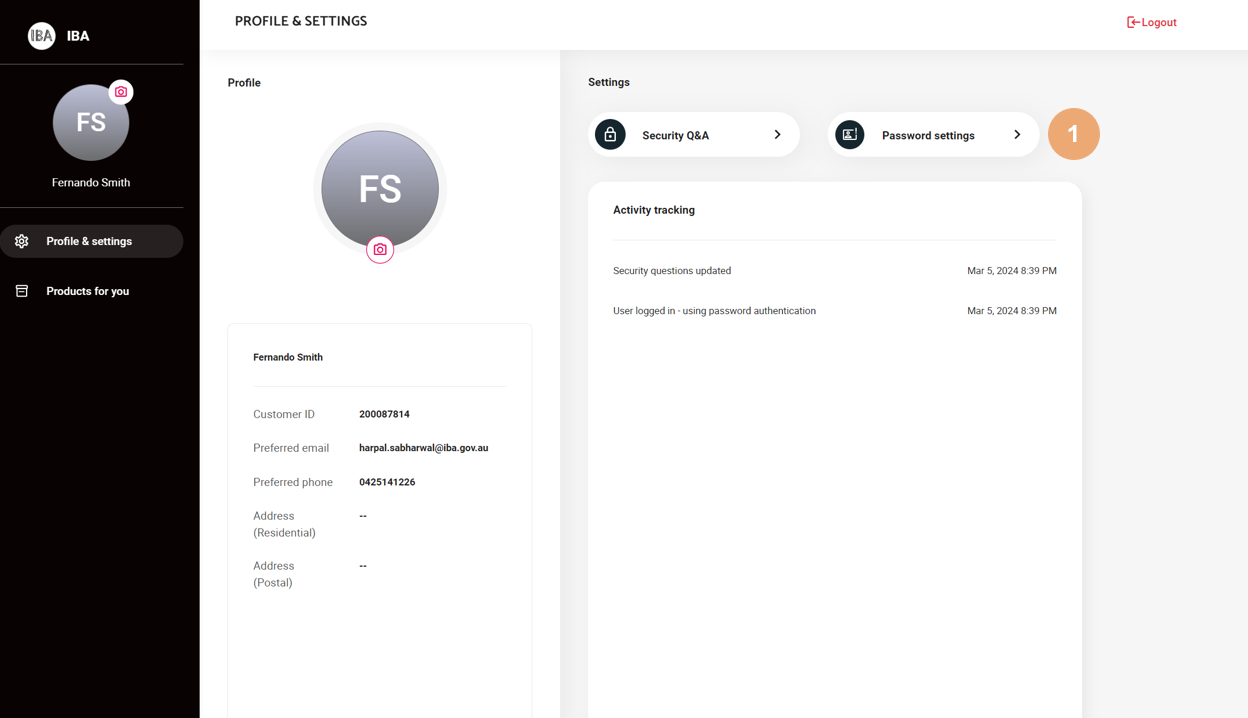Log out using the Logout link

point(1158,22)
